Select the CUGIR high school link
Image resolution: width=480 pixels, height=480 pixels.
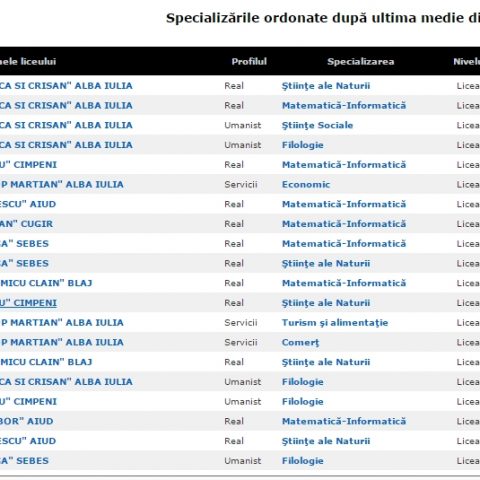[26, 224]
